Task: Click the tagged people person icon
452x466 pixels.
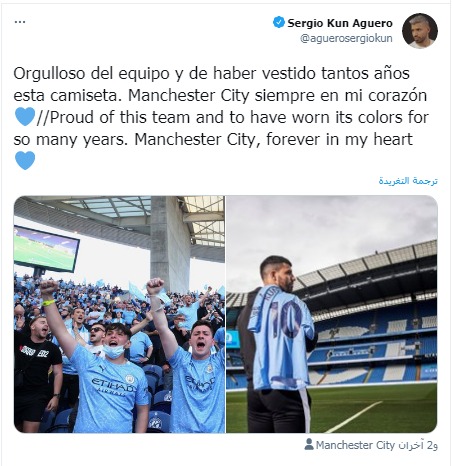Action: (x=309, y=444)
